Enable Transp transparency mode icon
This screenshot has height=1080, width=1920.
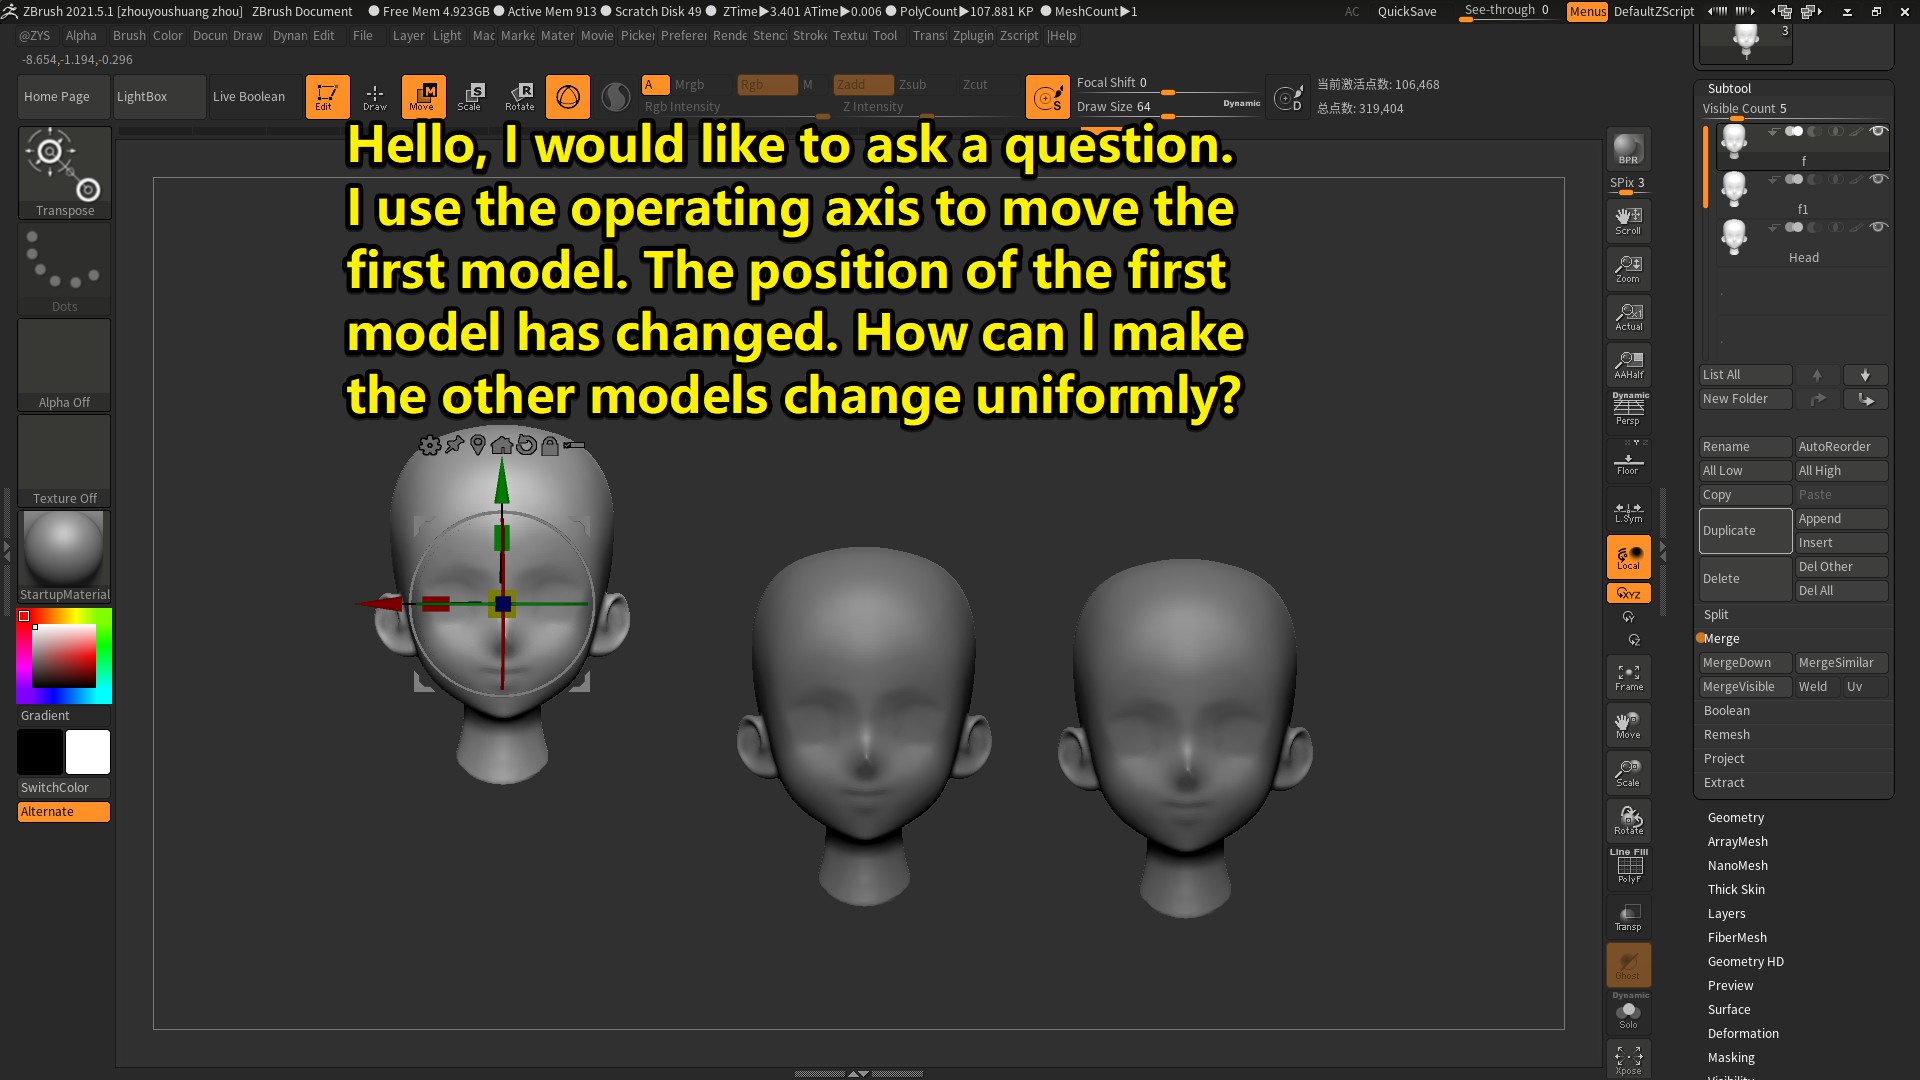pos(1628,917)
